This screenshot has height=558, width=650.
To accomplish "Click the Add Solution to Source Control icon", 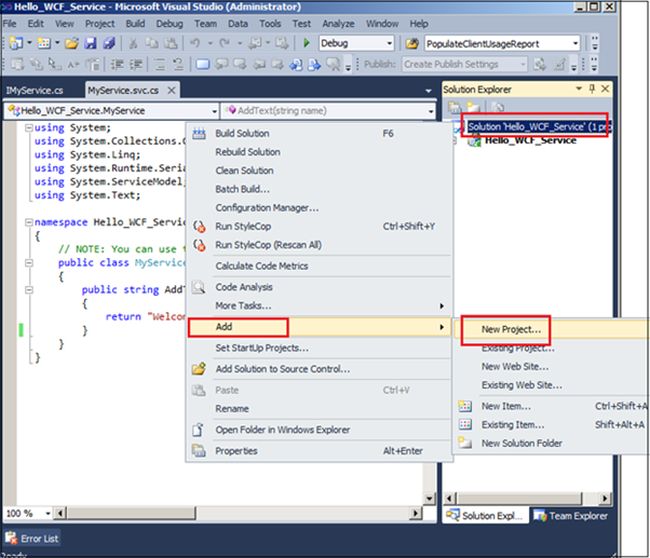I will pyautogui.click(x=199, y=369).
